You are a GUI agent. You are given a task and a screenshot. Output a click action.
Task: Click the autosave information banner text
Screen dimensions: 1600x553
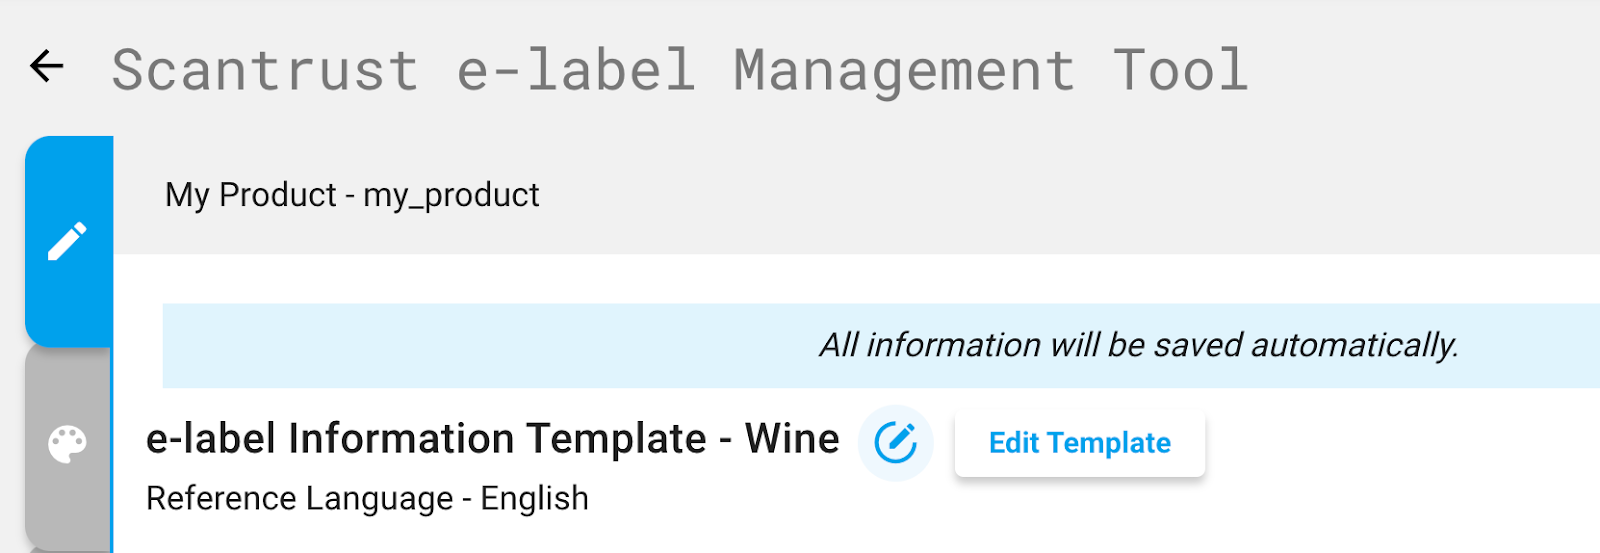pos(1138,345)
